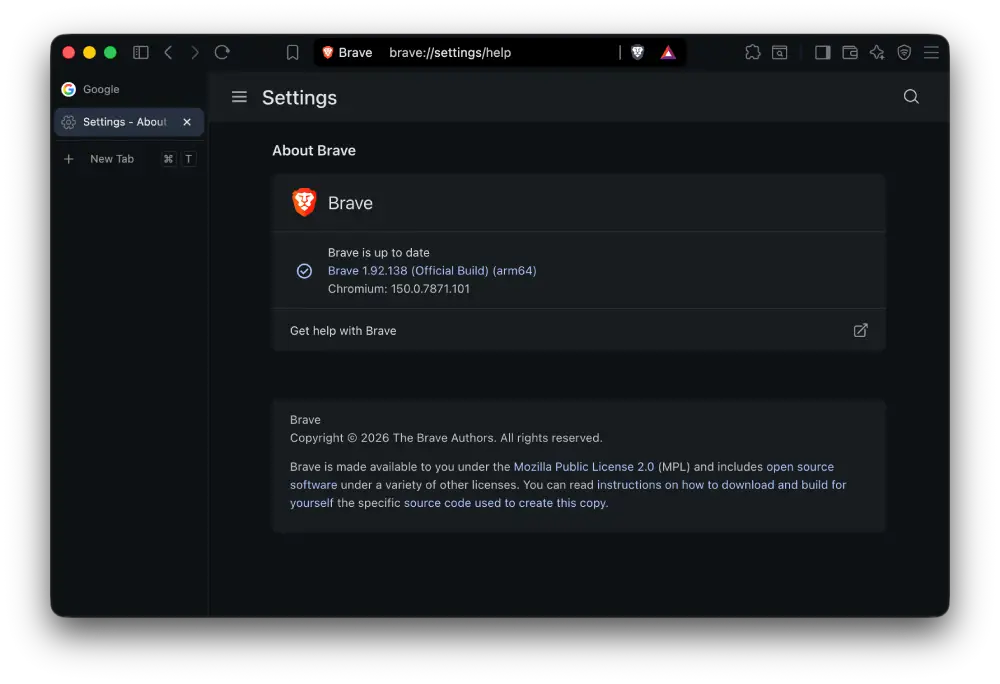
Task: Open the Extensions puzzle icon
Action: 753,52
